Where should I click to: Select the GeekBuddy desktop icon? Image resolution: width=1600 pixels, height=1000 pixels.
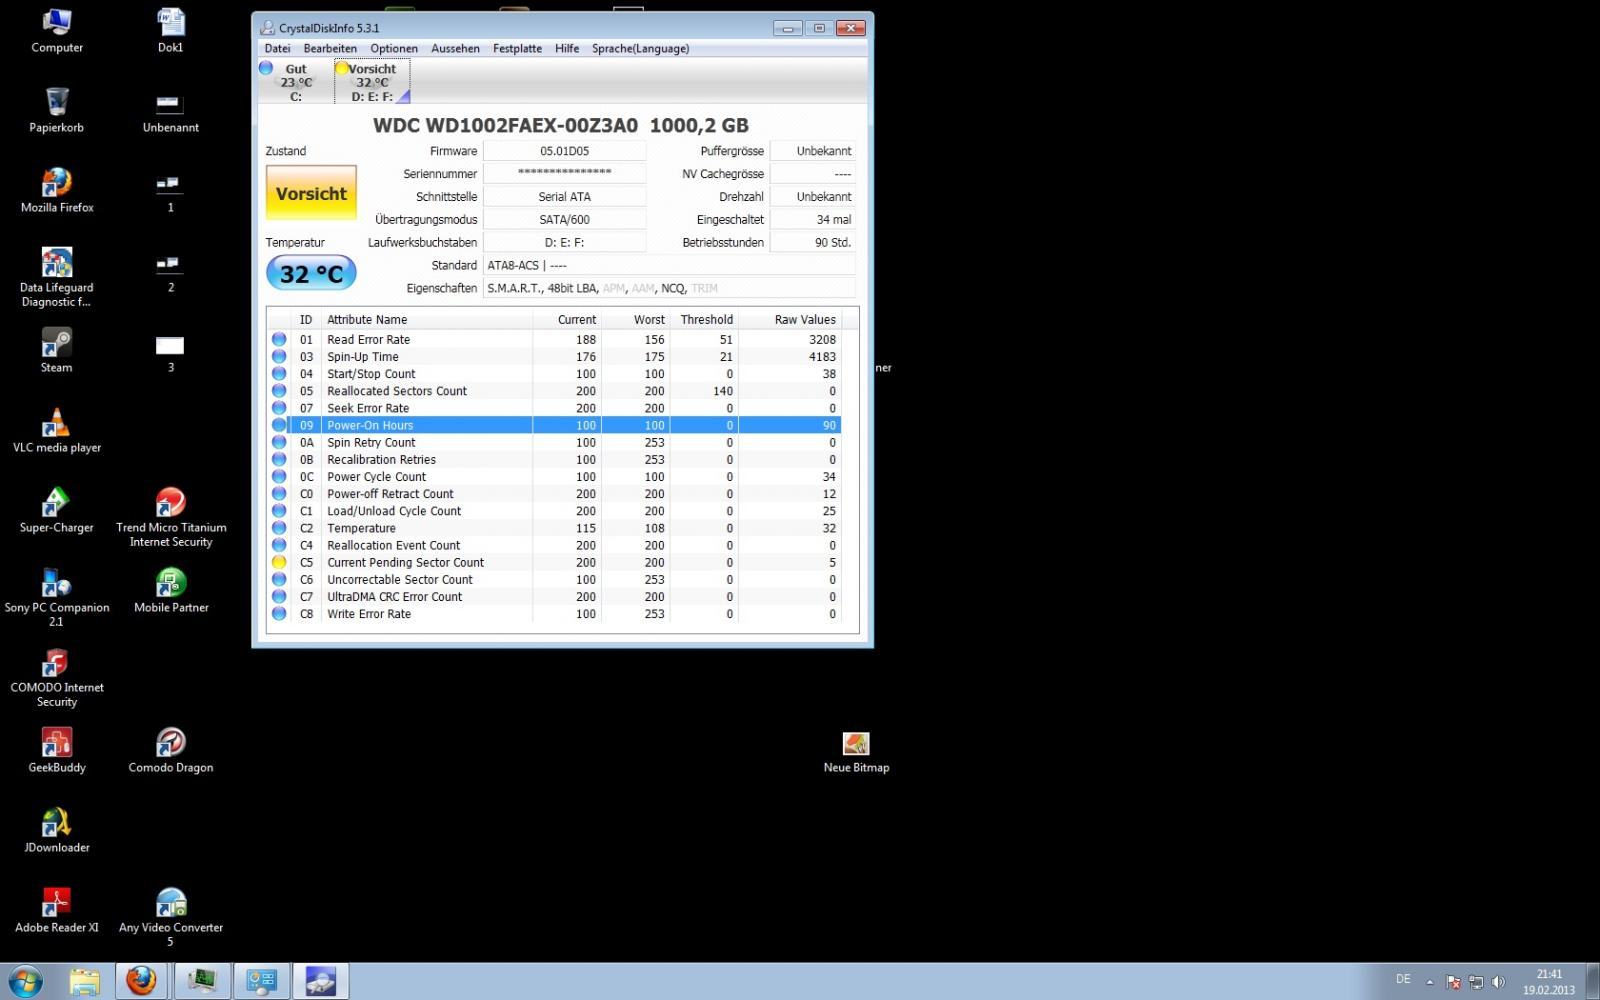point(57,750)
